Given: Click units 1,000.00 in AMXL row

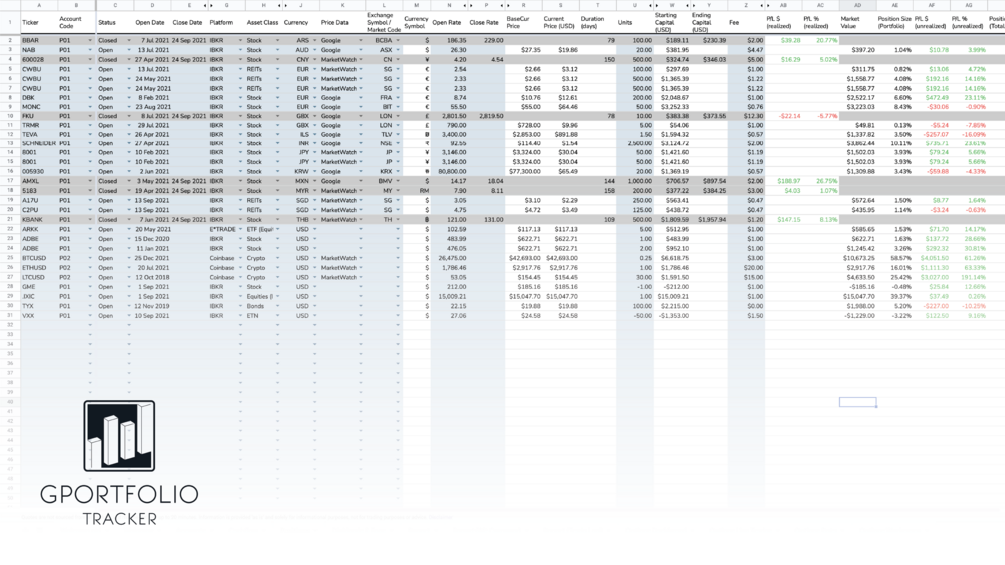Looking at the screenshot, I should pos(635,181).
